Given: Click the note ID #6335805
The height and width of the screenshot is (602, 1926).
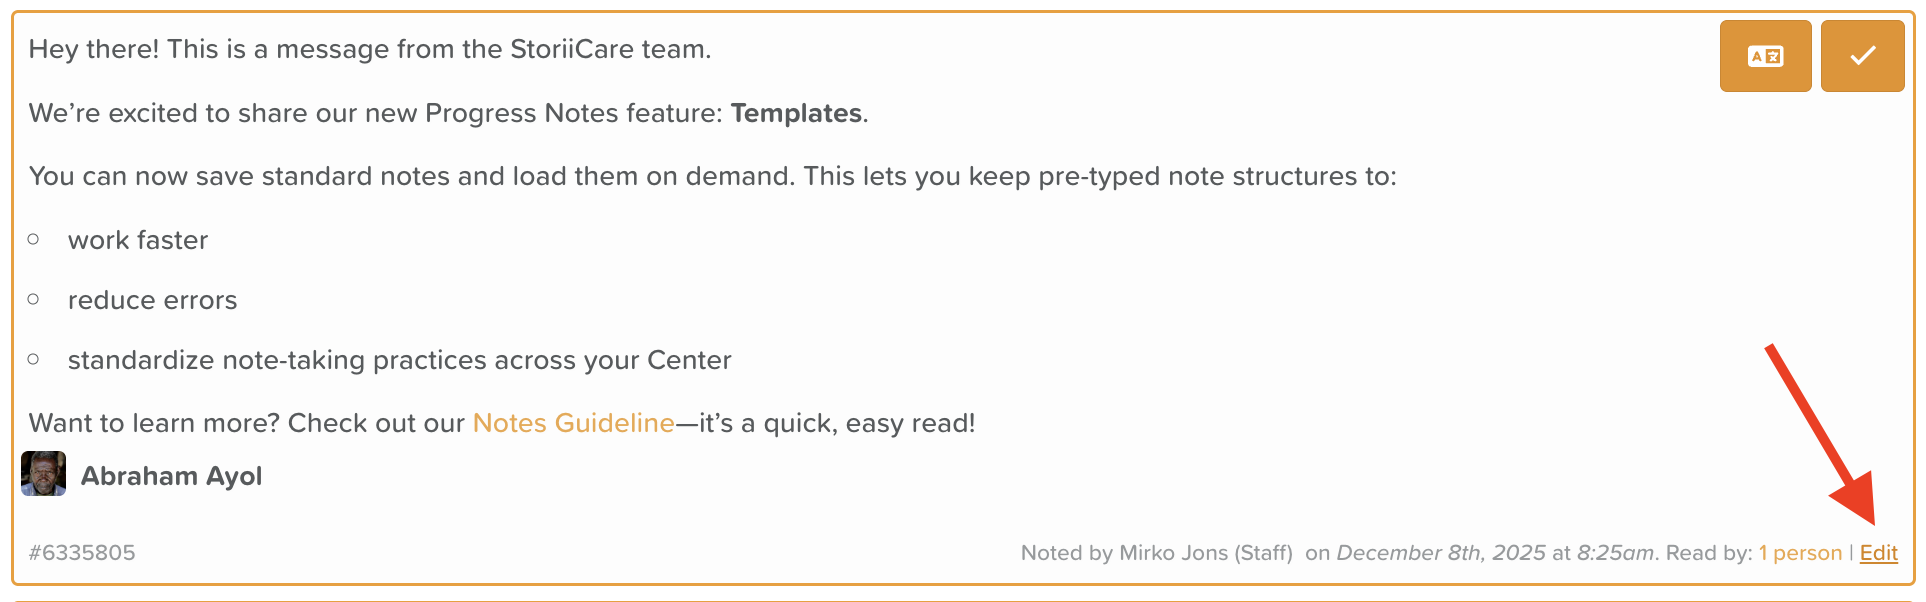Looking at the screenshot, I should (82, 553).
